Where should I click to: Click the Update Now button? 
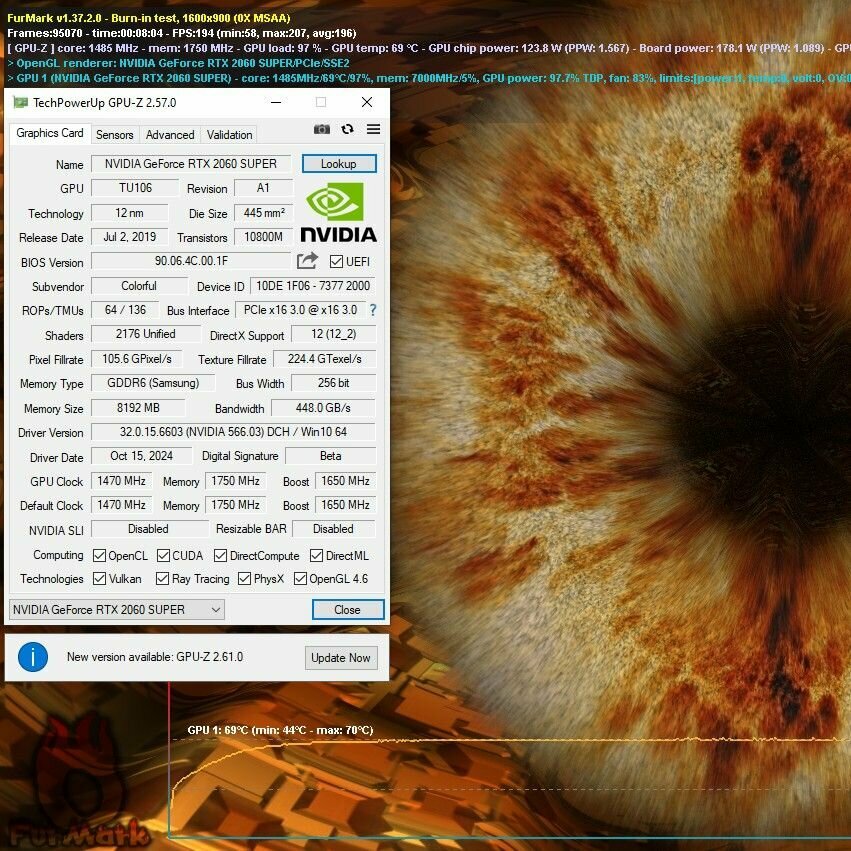pyautogui.click(x=341, y=658)
